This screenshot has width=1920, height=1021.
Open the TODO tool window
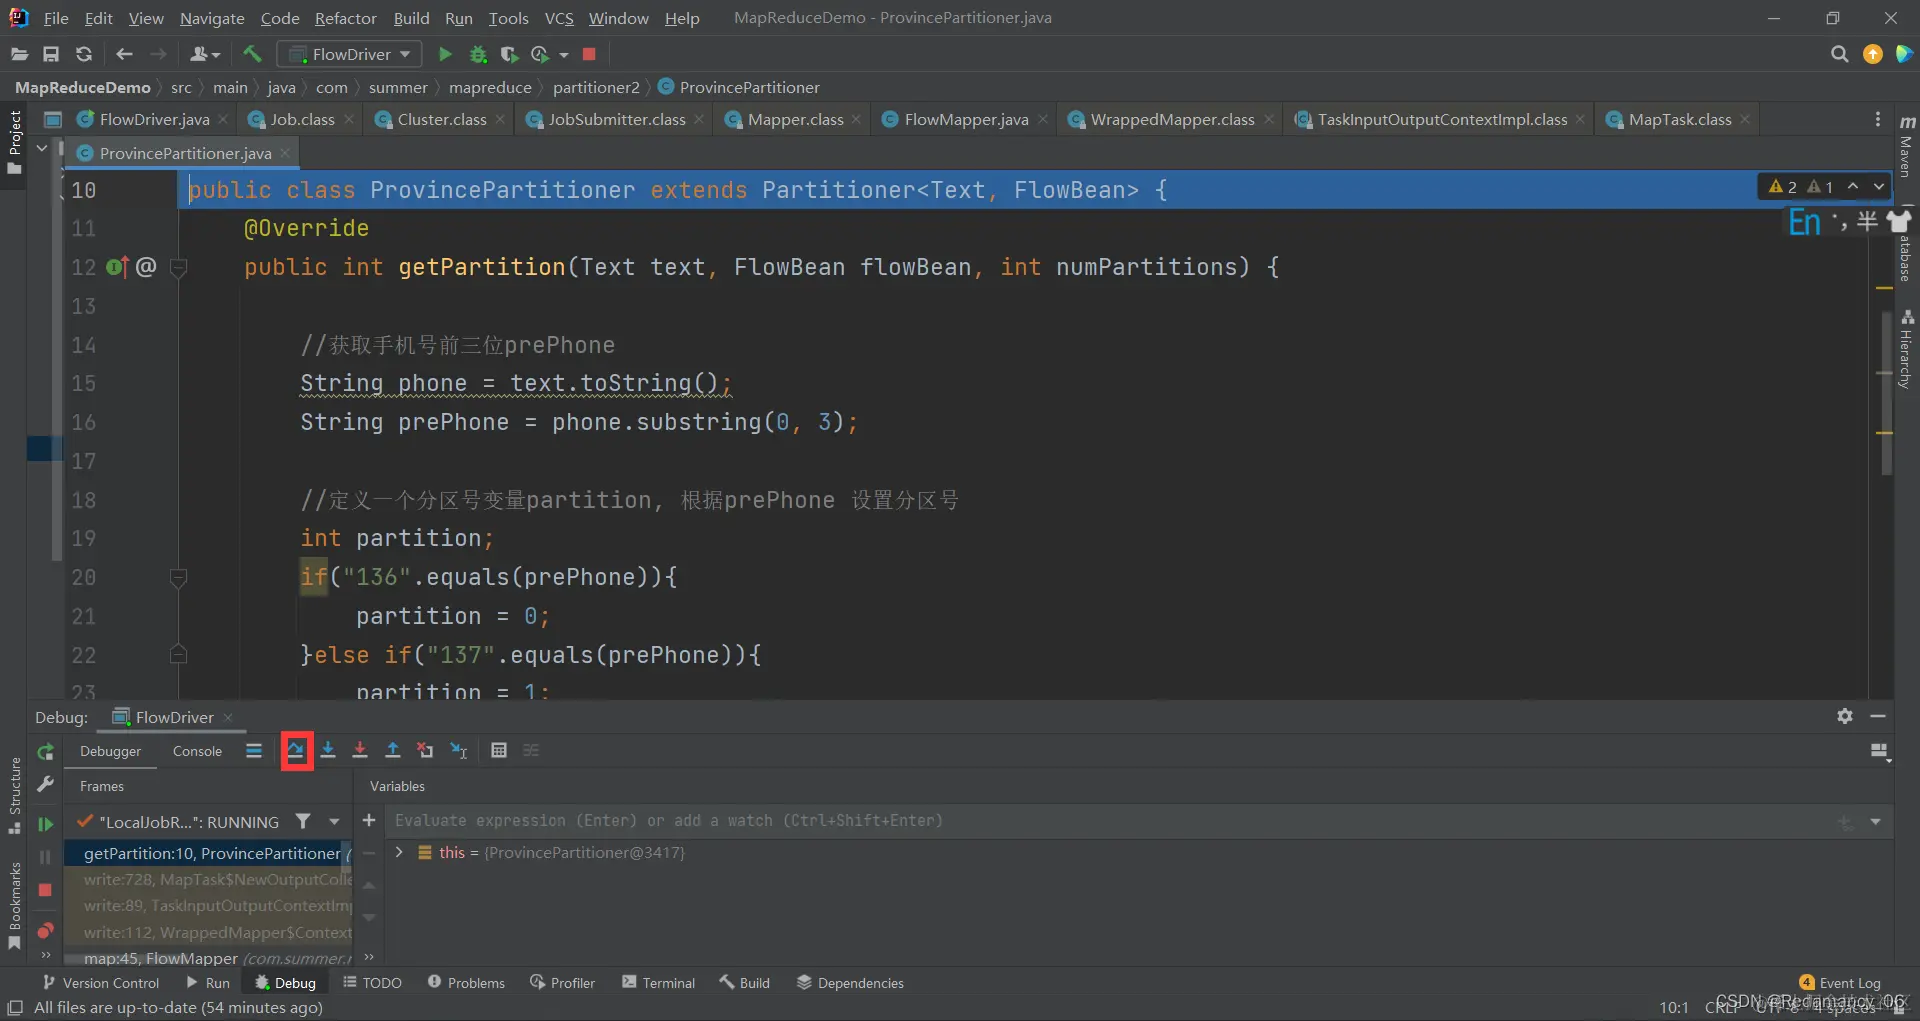pyautogui.click(x=372, y=982)
